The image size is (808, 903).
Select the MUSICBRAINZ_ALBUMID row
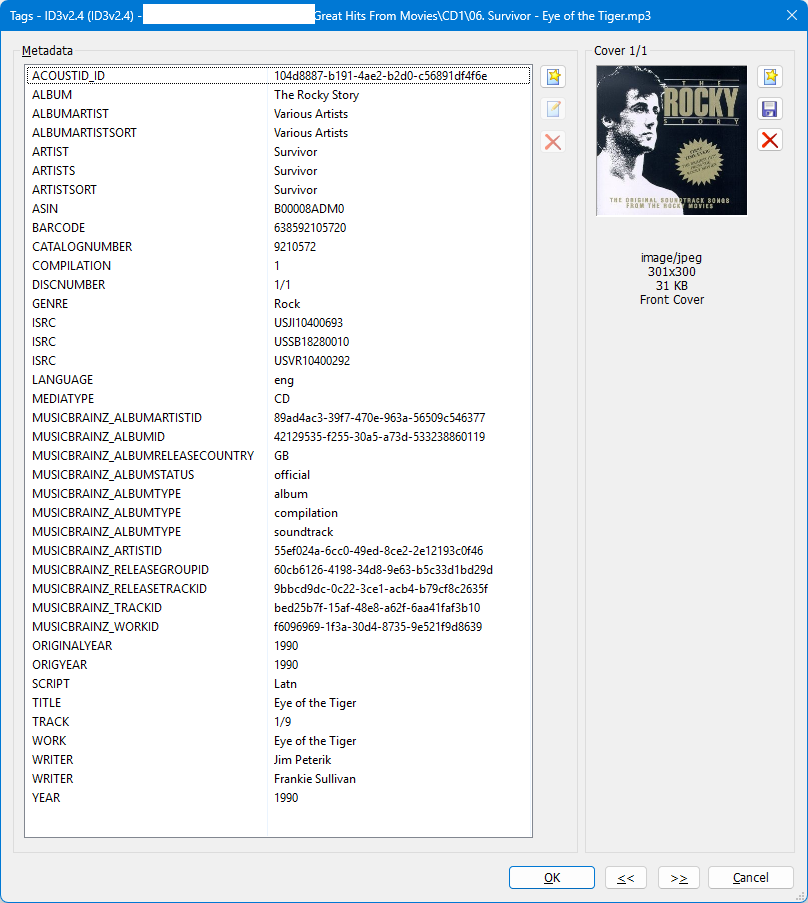pos(278,437)
